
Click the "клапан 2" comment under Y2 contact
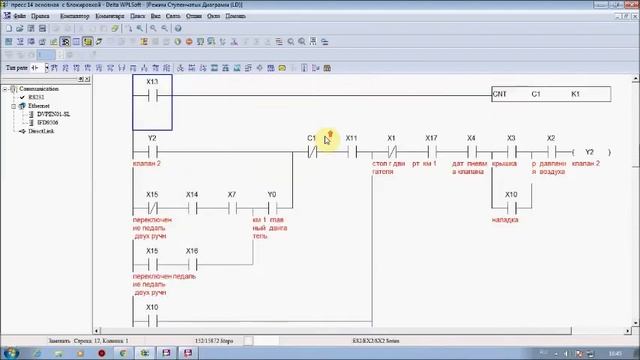point(147,164)
